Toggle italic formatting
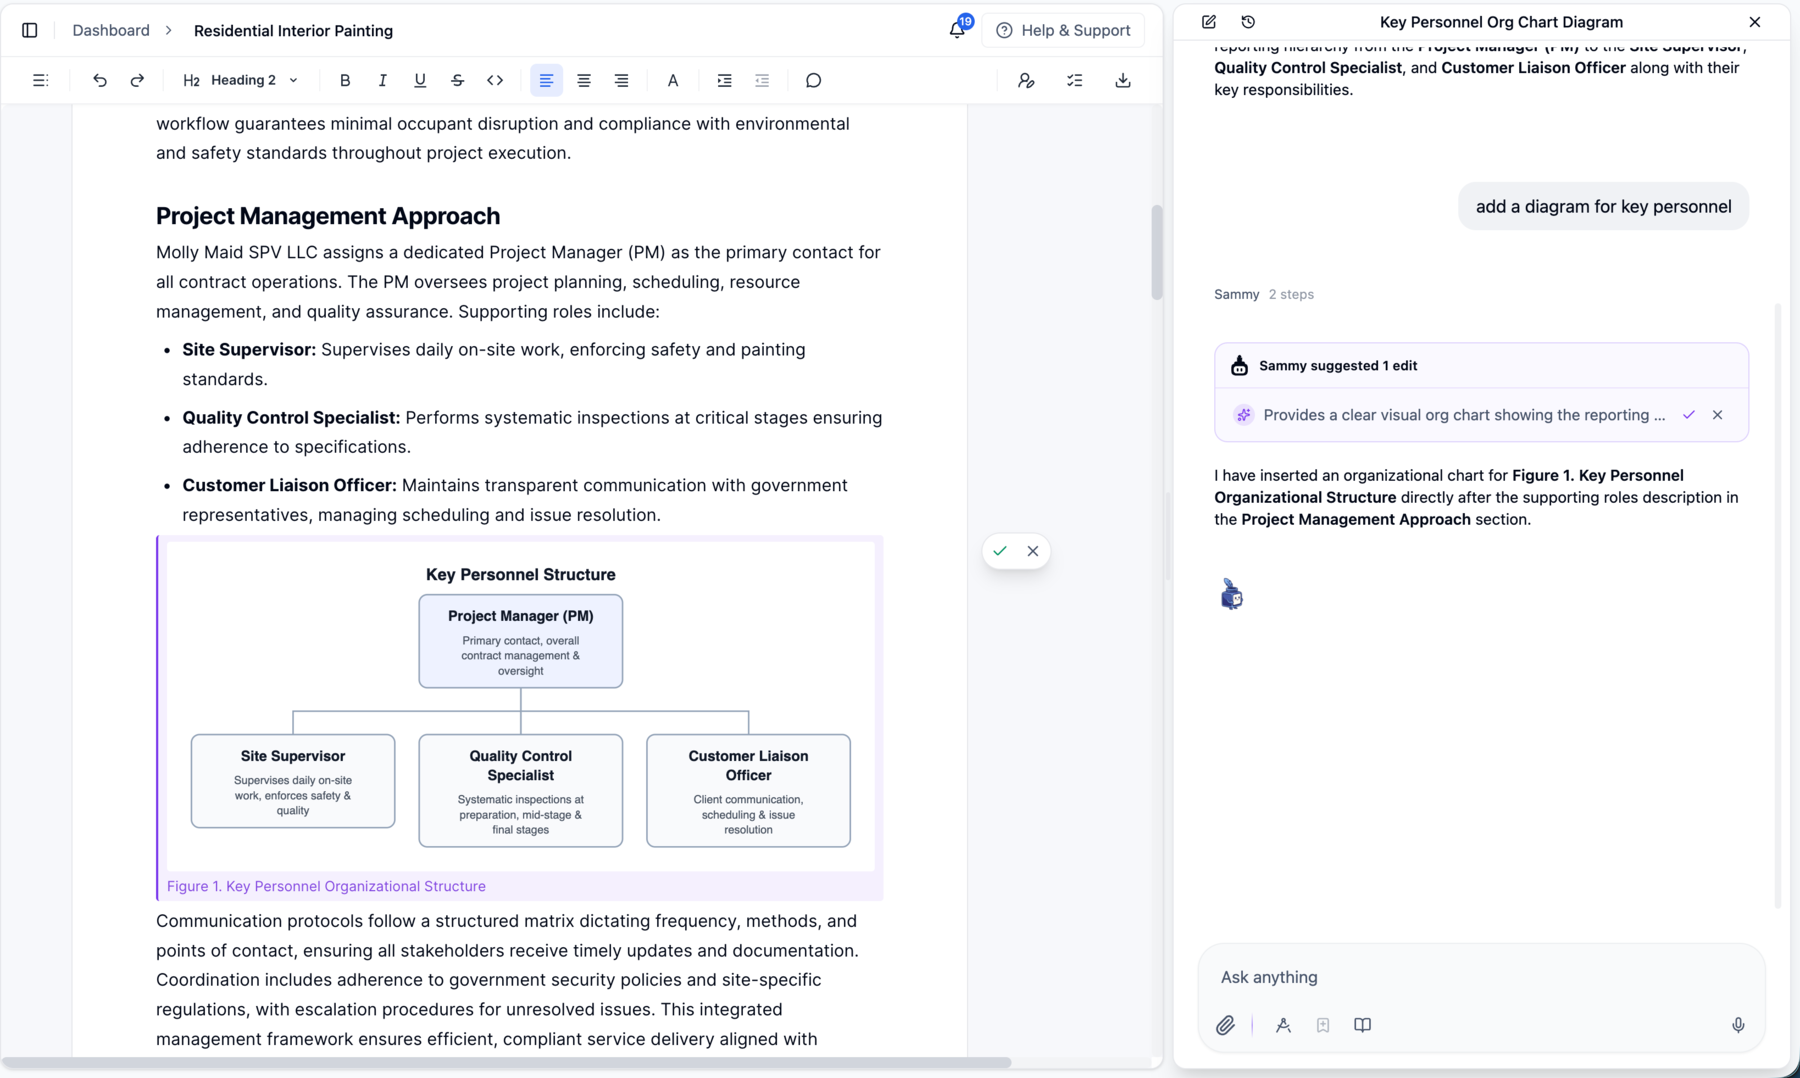The height and width of the screenshot is (1078, 1800). point(382,80)
